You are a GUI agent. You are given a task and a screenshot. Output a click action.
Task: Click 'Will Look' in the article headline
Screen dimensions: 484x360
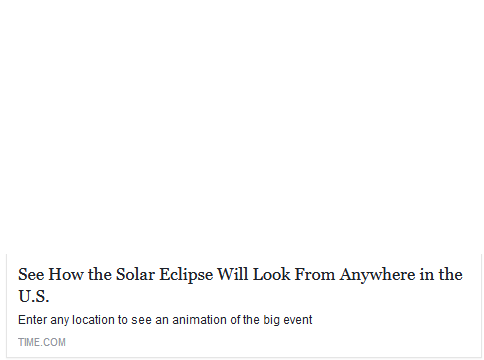(254, 275)
